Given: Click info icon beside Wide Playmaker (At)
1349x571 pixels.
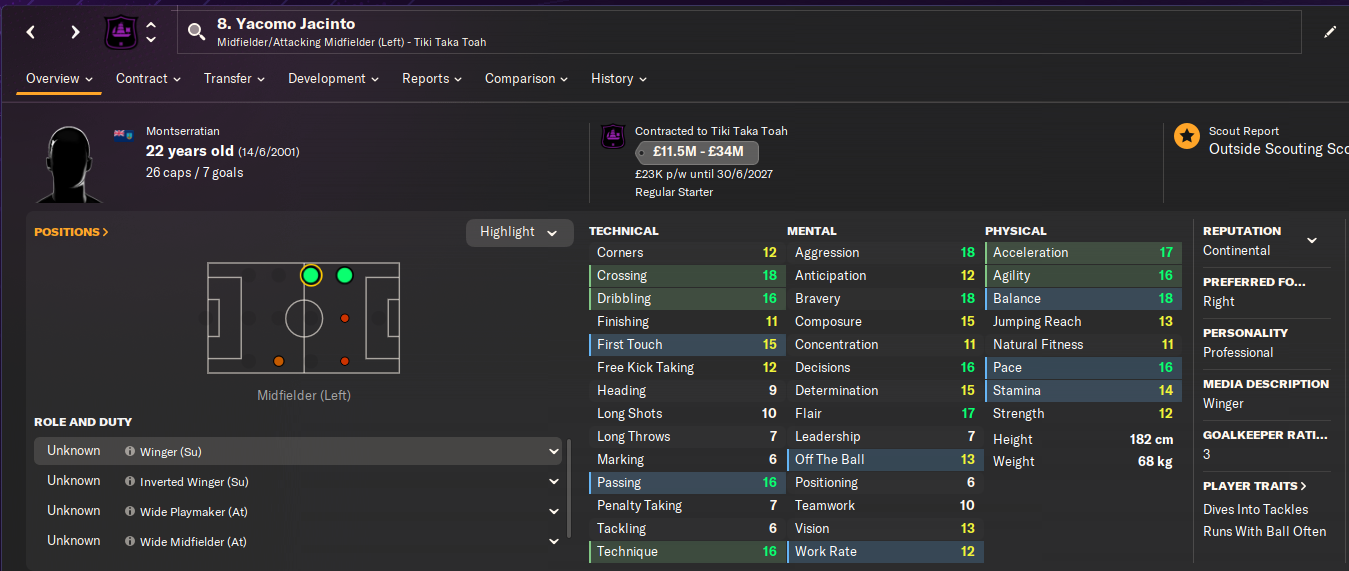Looking at the screenshot, I should click(x=130, y=512).
